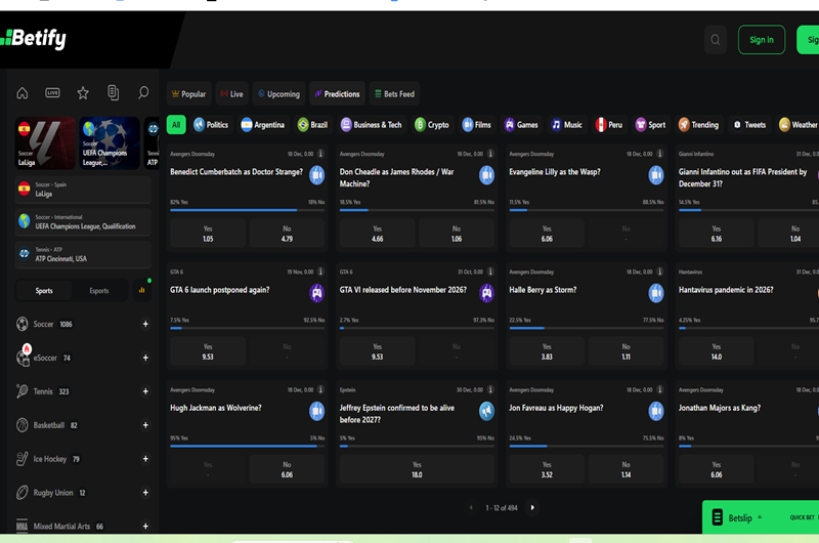This screenshot has height=543, width=819.
Task: Open the LIVE icon in sidebar
Action: point(52,93)
